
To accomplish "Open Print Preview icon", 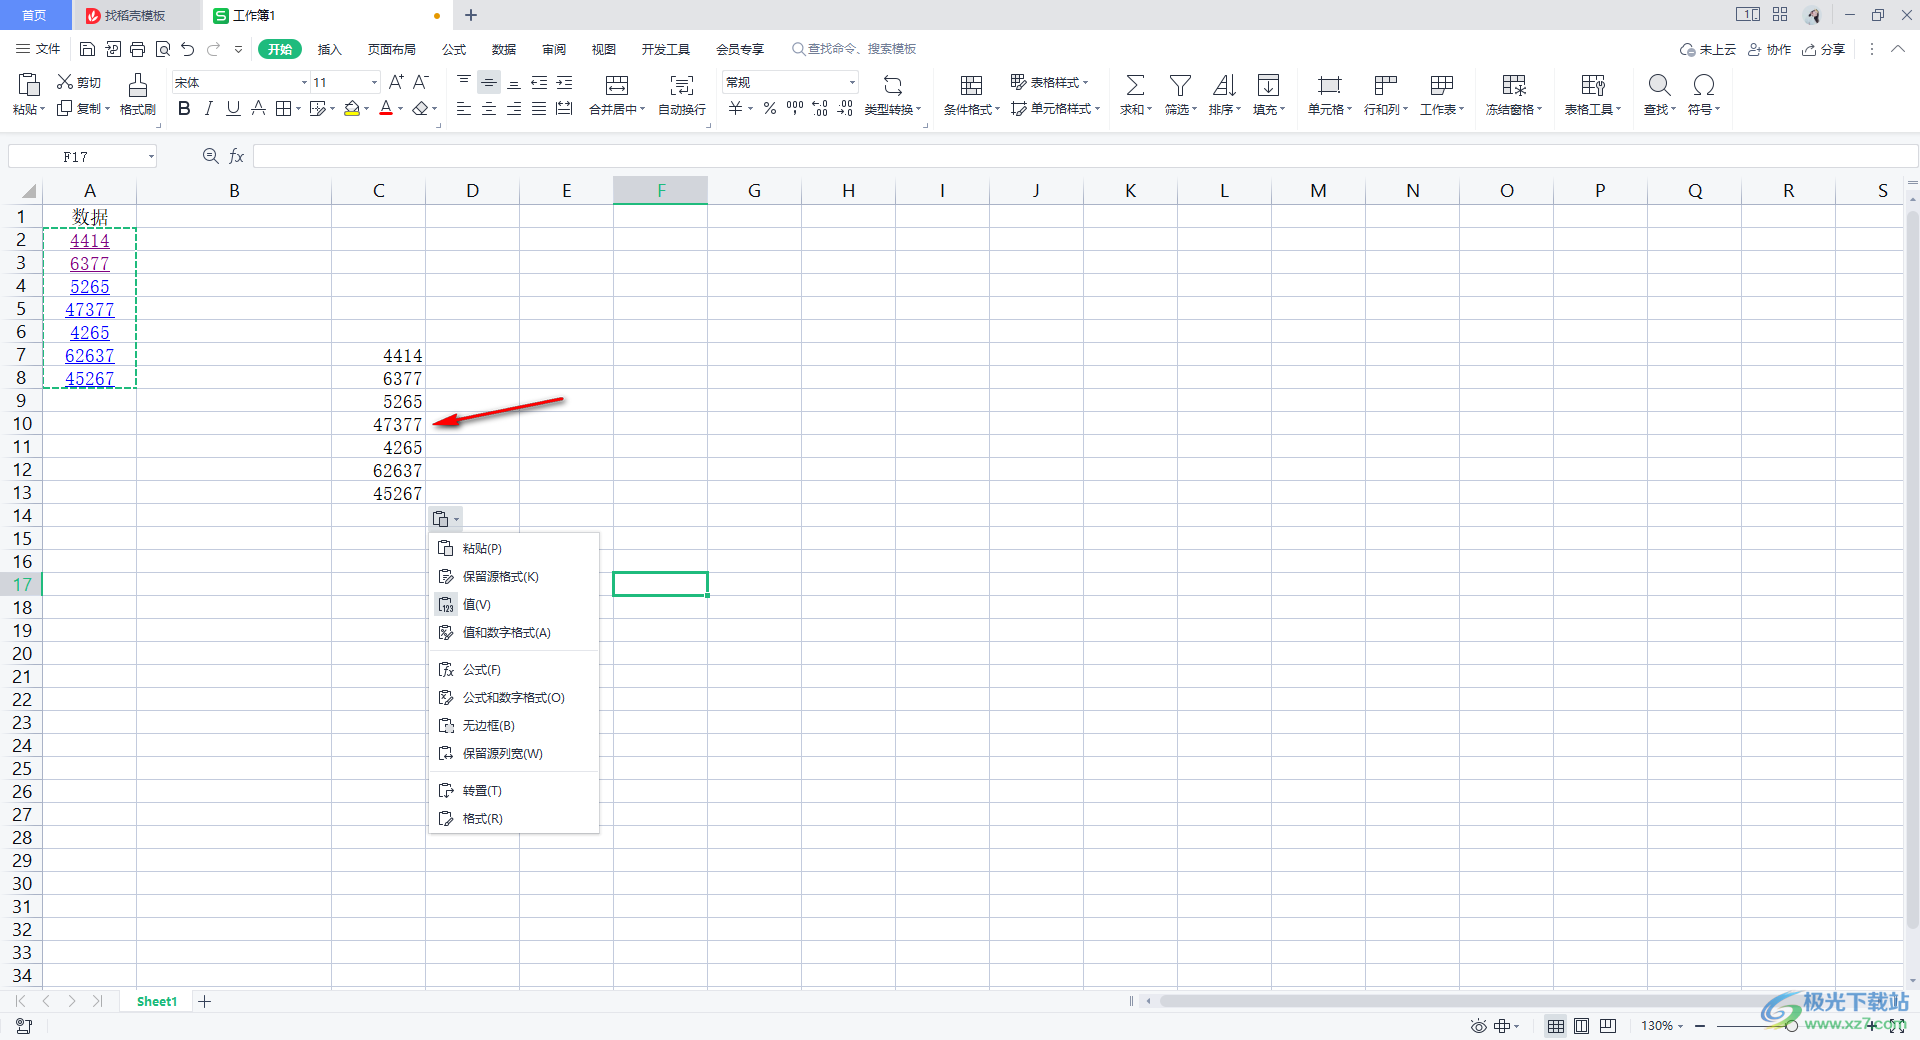I will coord(162,49).
